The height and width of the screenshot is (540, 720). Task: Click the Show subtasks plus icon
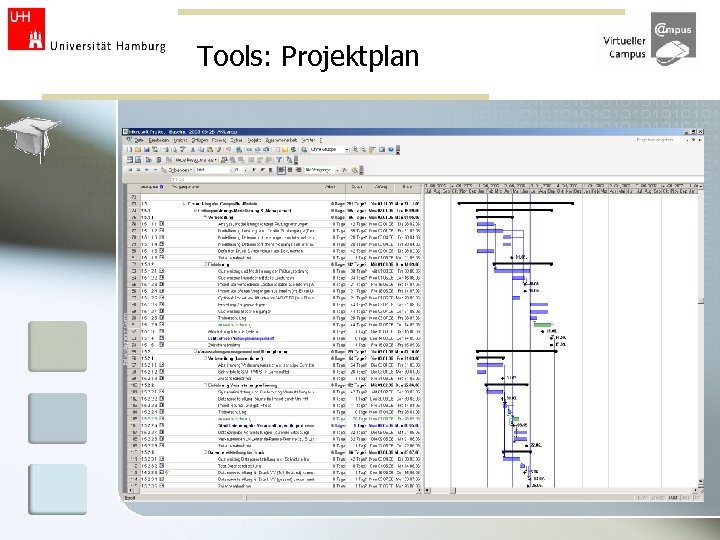[146, 170]
